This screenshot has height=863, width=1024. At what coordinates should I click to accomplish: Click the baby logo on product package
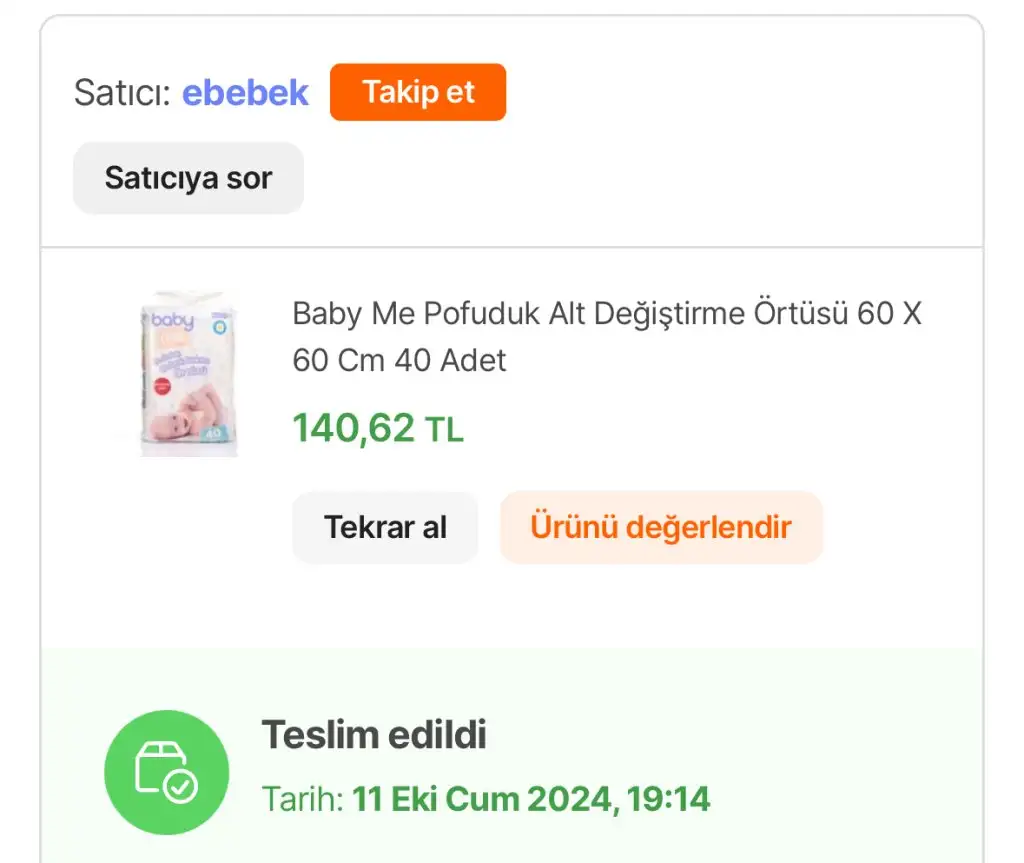[x=172, y=322]
